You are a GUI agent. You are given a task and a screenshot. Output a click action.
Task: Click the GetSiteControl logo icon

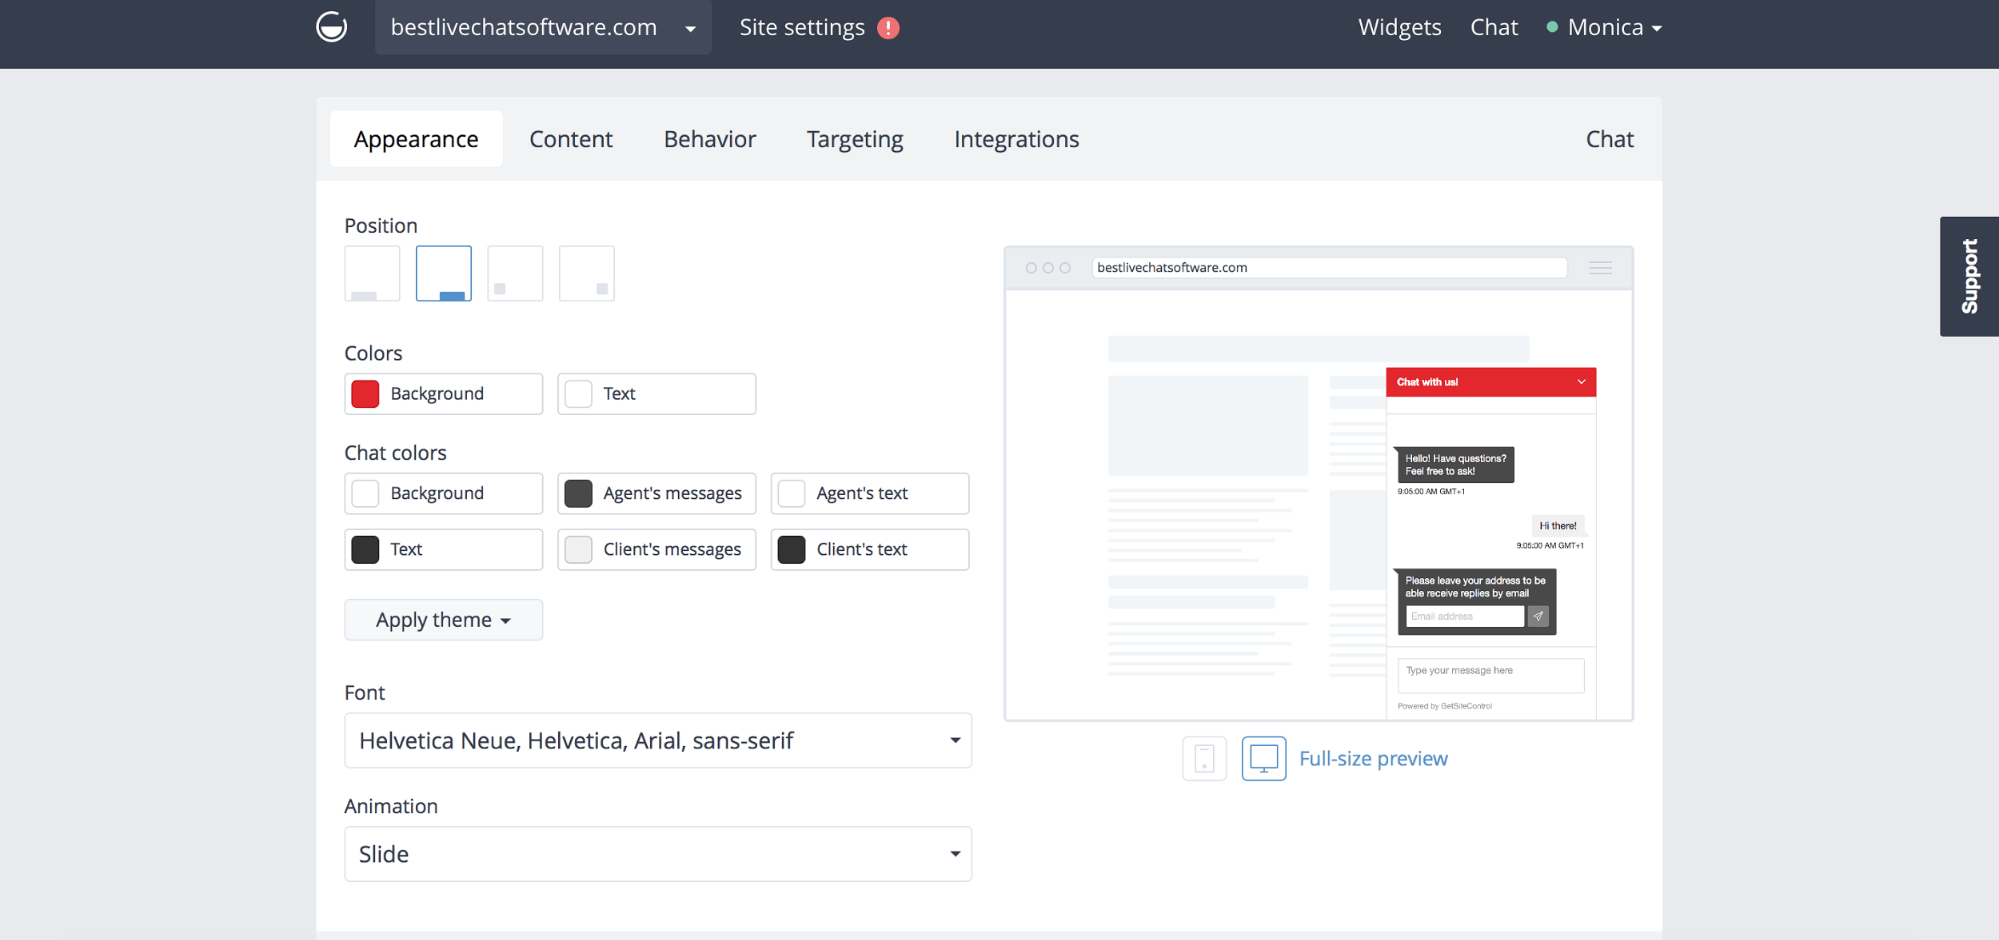tap(331, 27)
